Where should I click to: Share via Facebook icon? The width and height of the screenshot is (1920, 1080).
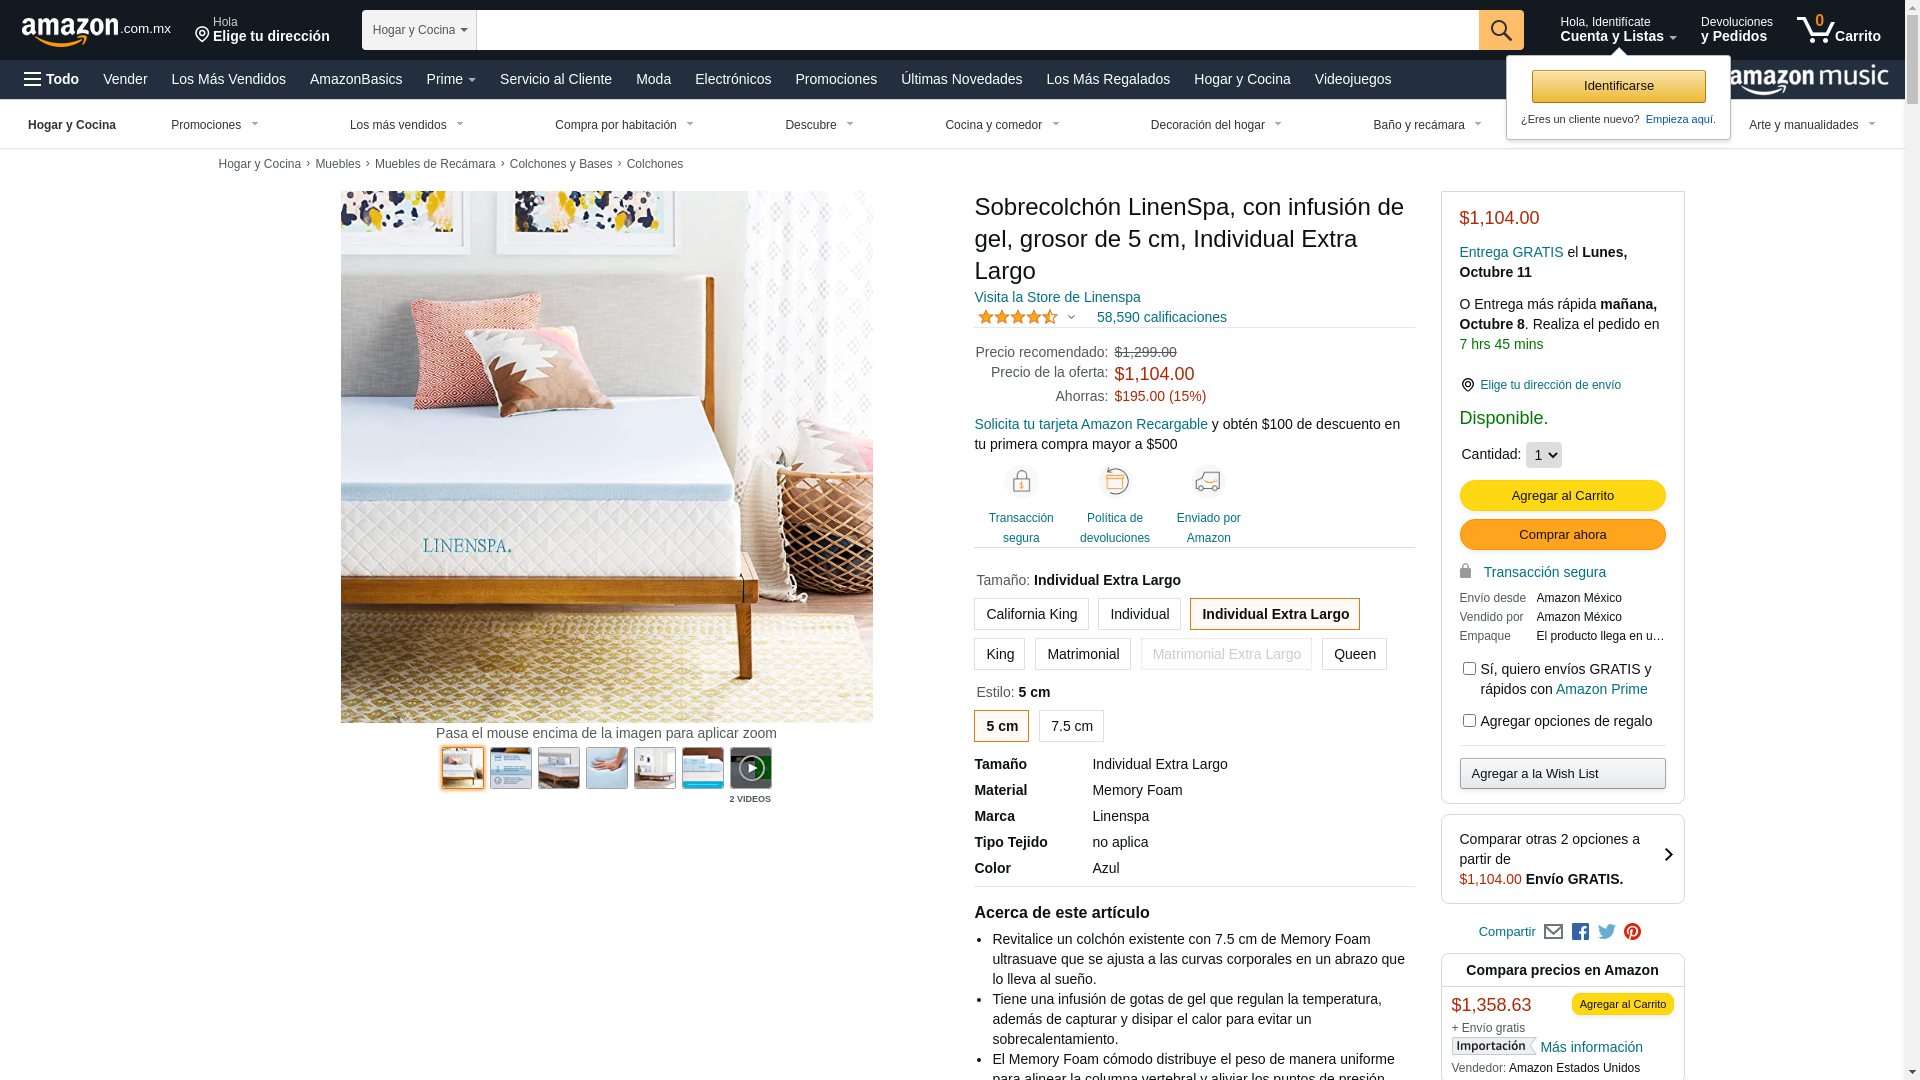[1580, 932]
